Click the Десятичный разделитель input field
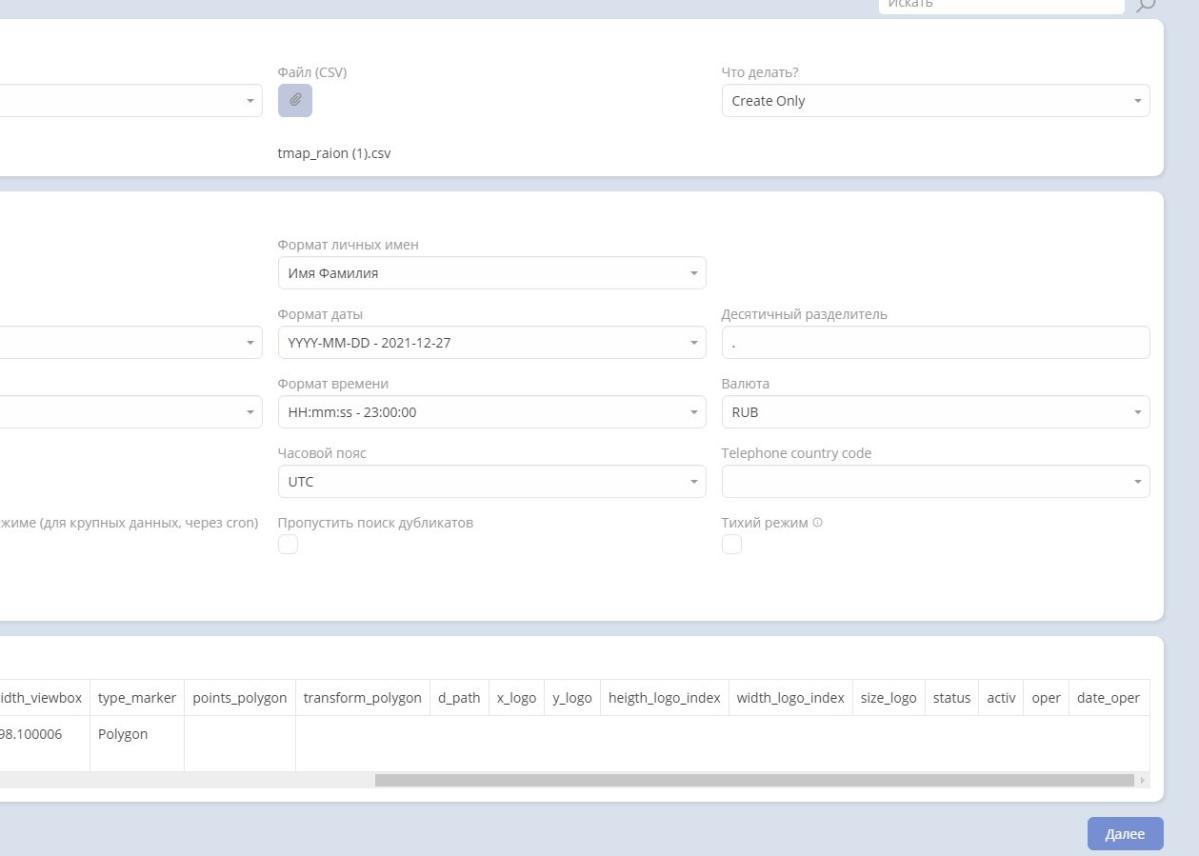 [935, 342]
